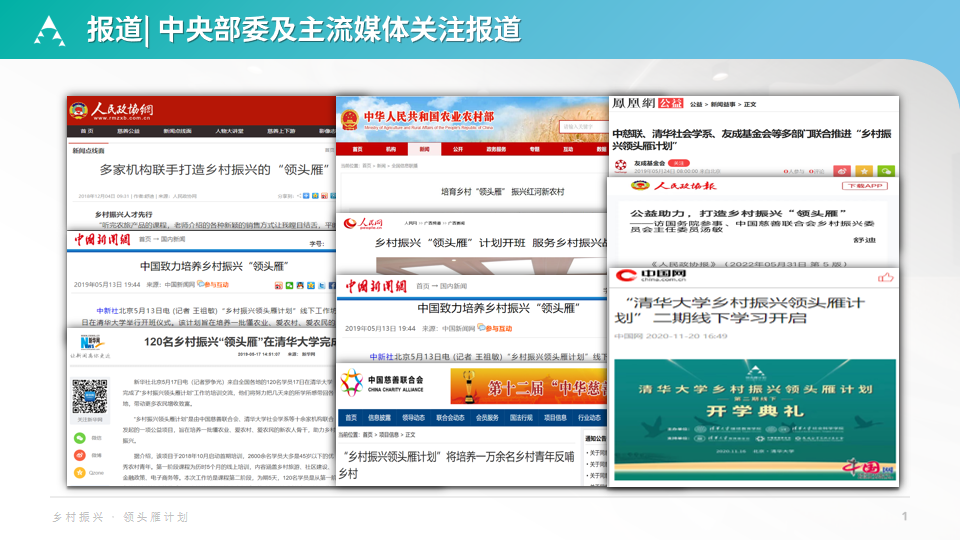The image size is (960, 540).
Task: Click 新闻故事 in the 凤凰网 breadcrumb
Action: (723, 105)
